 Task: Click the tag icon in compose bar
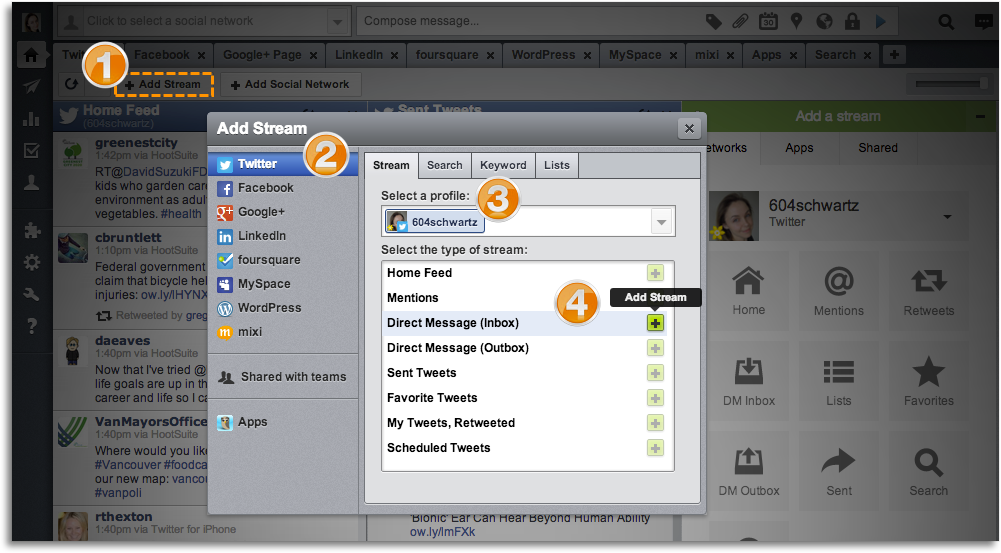tap(713, 22)
